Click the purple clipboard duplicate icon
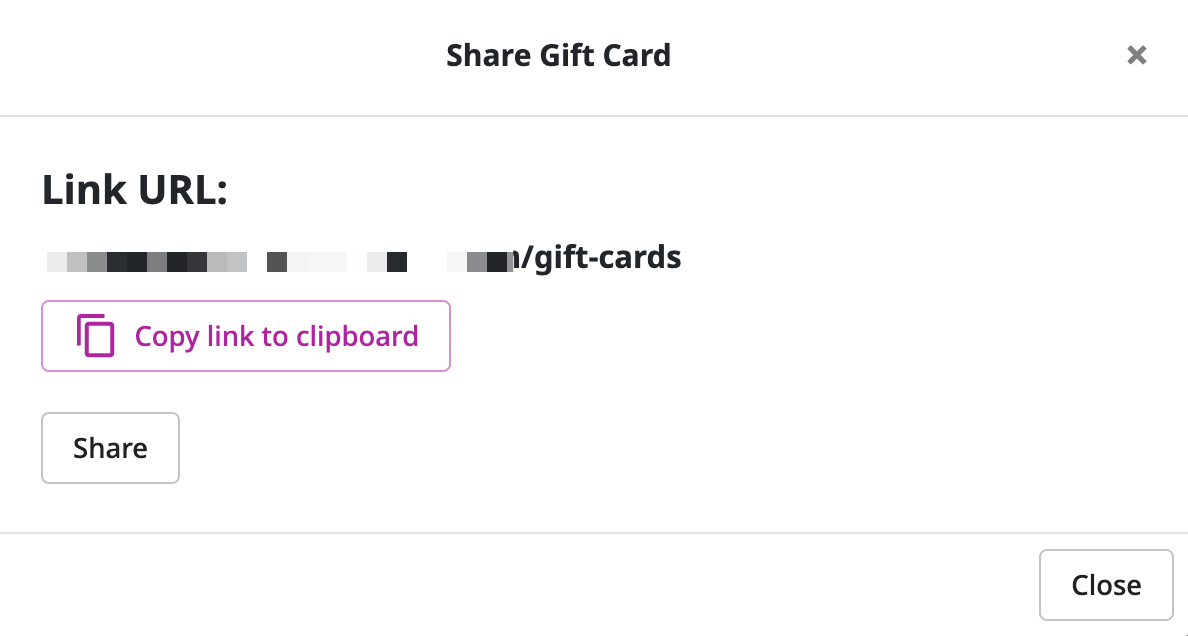The image size is (1188, 636). tap(95, 335)
